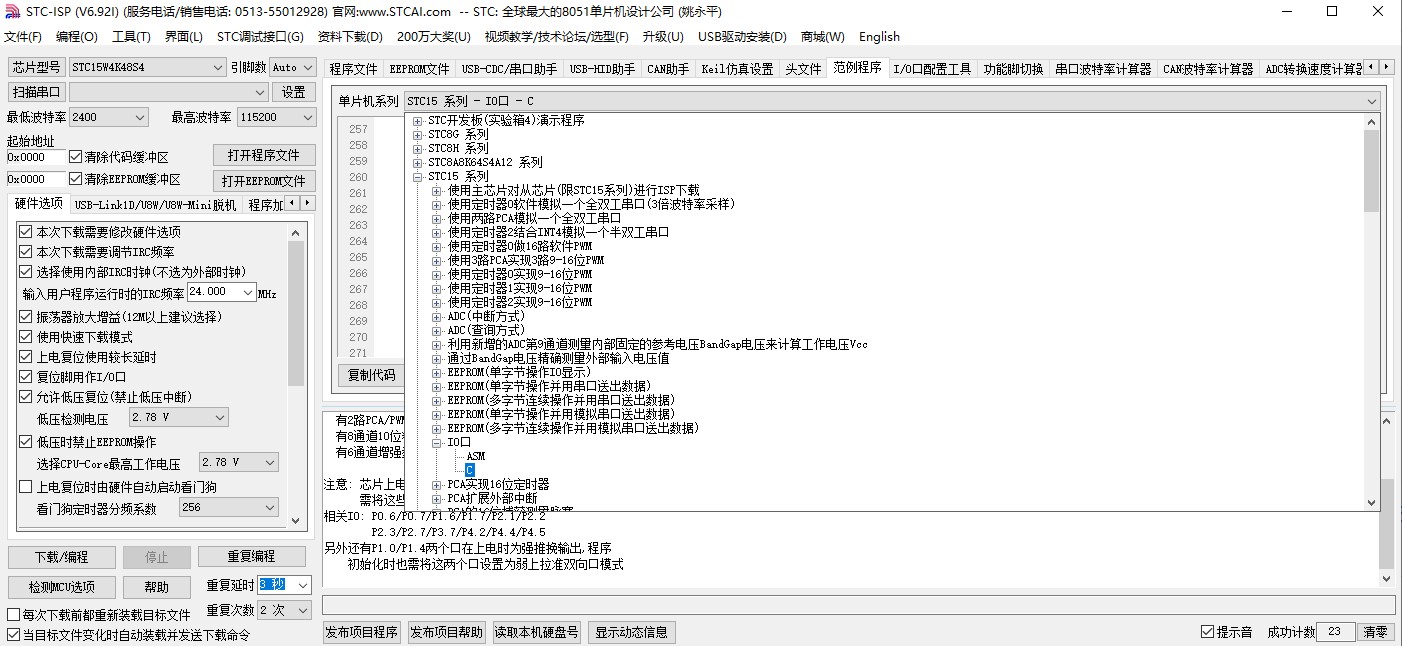
Task: Expand PCA实现16位定时器 tree node
Action: tap(437, 484)
